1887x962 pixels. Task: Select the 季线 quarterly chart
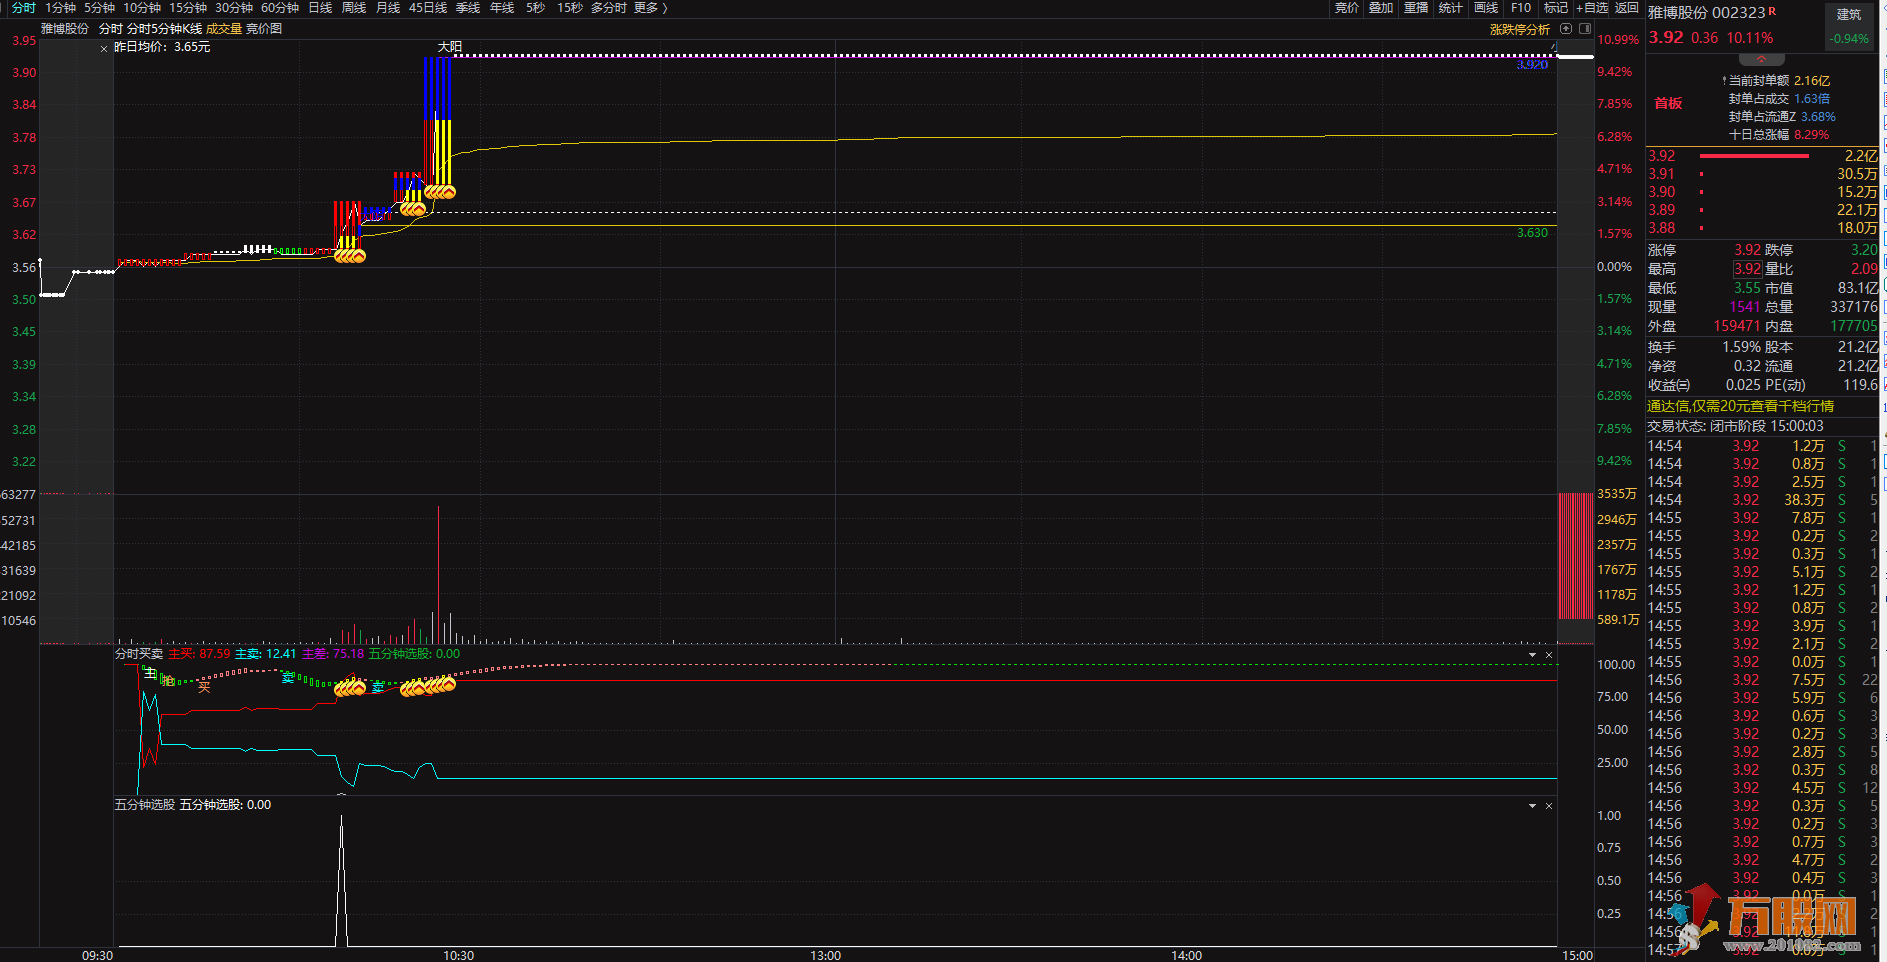coord(468,8)
